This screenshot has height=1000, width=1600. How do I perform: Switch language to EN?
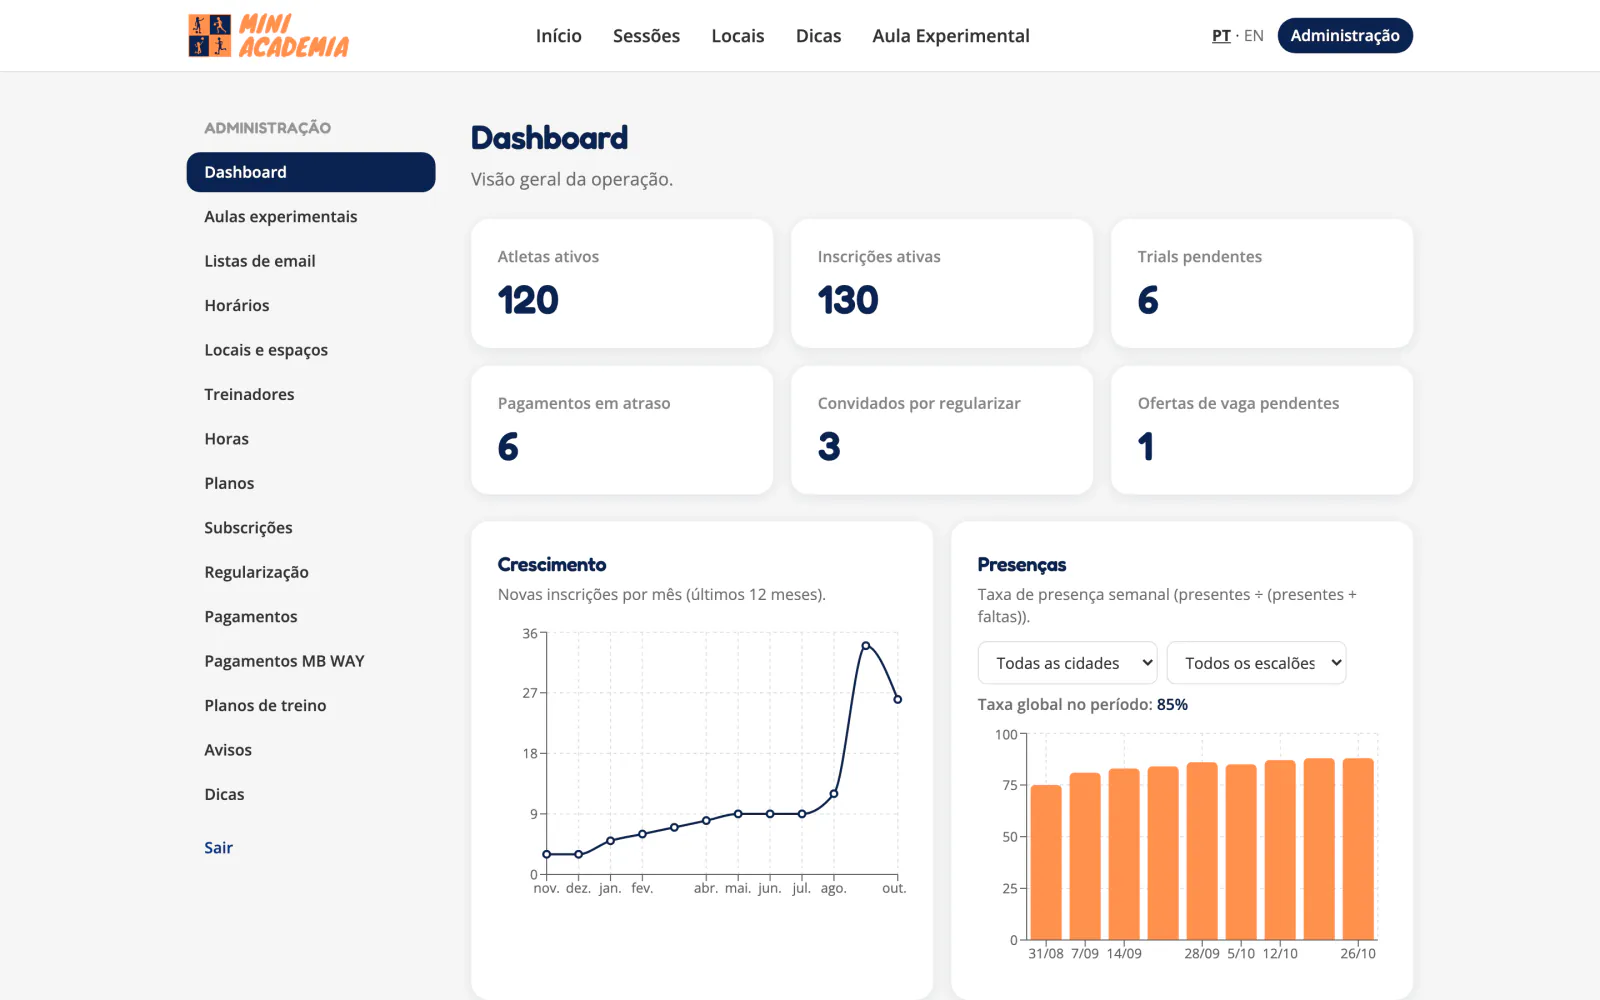coord(1254,36)
